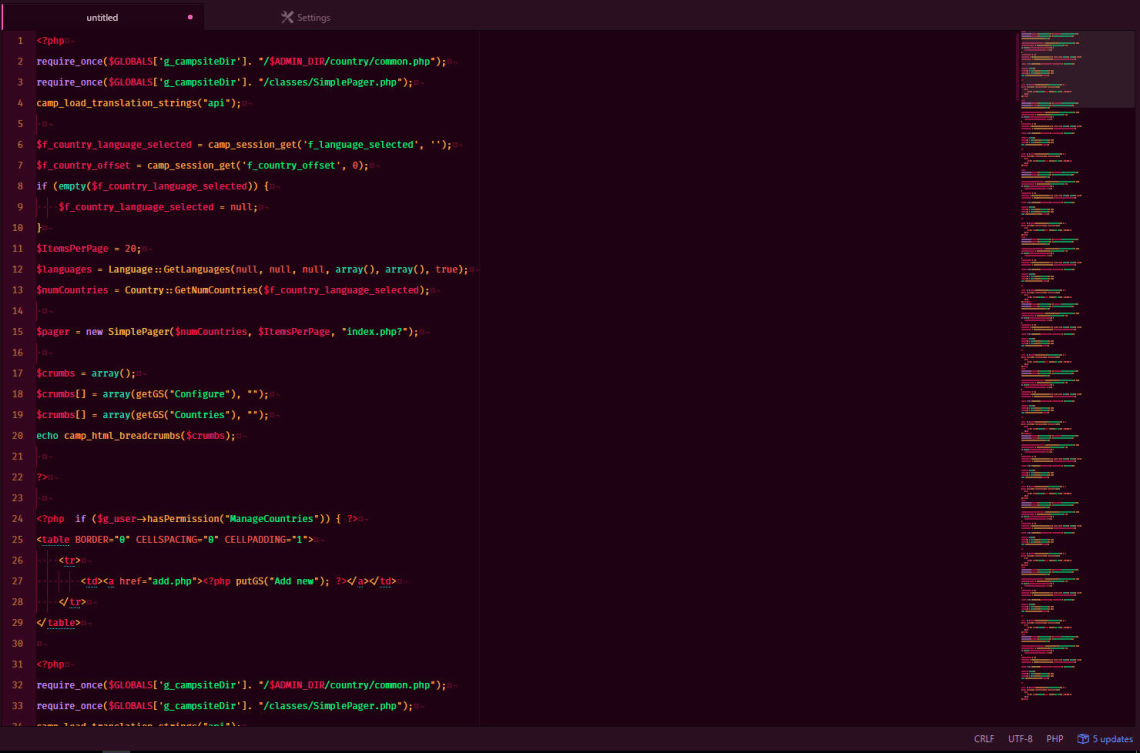
Task: Click line number 25 in gutter
Action: tap(18, 539)
